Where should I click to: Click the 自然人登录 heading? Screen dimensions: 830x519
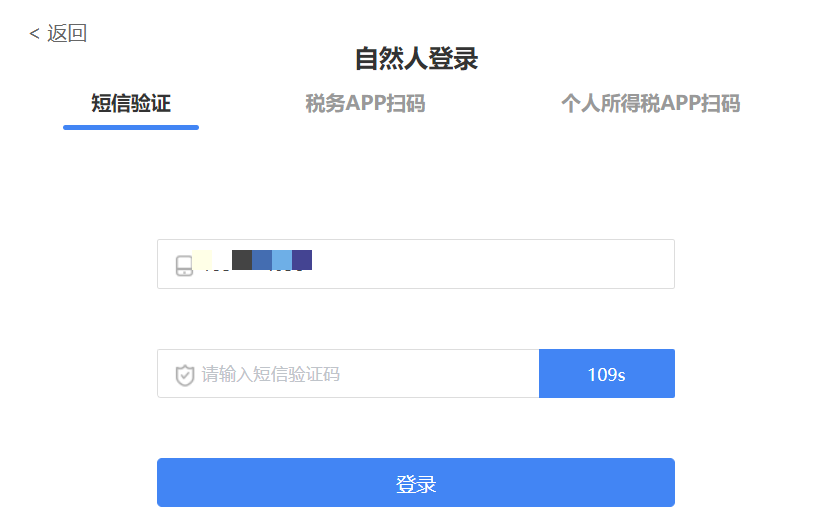coord(416,58)
